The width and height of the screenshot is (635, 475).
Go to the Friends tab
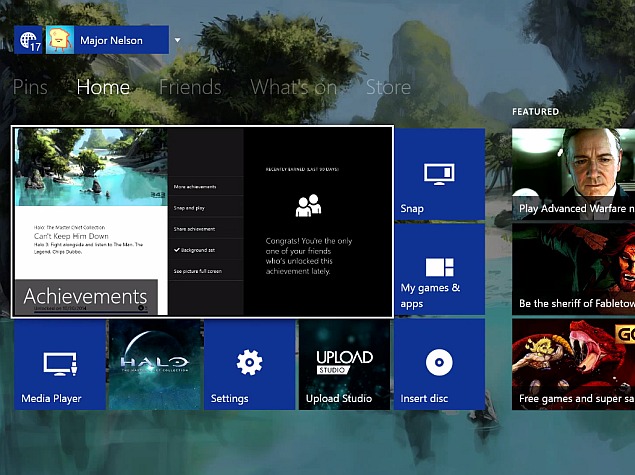pyautogui.click(x=190, y=87)
